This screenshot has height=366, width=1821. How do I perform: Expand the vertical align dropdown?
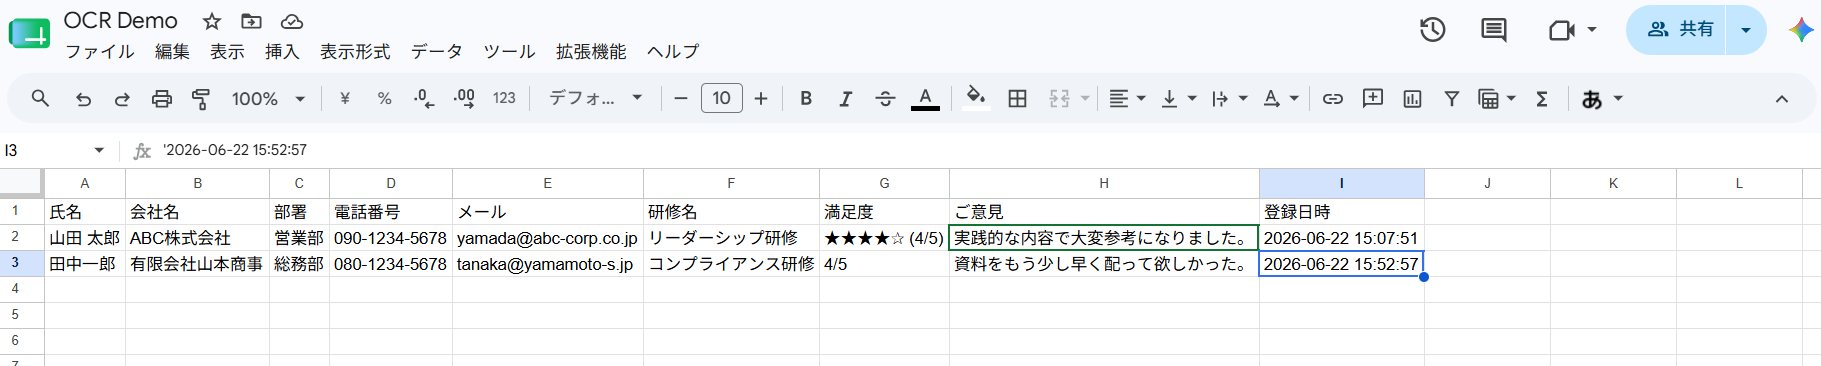(1192, 99)
